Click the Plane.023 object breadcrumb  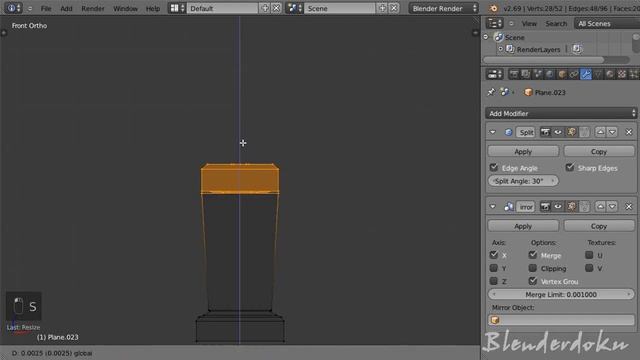(x=545, y=93)
